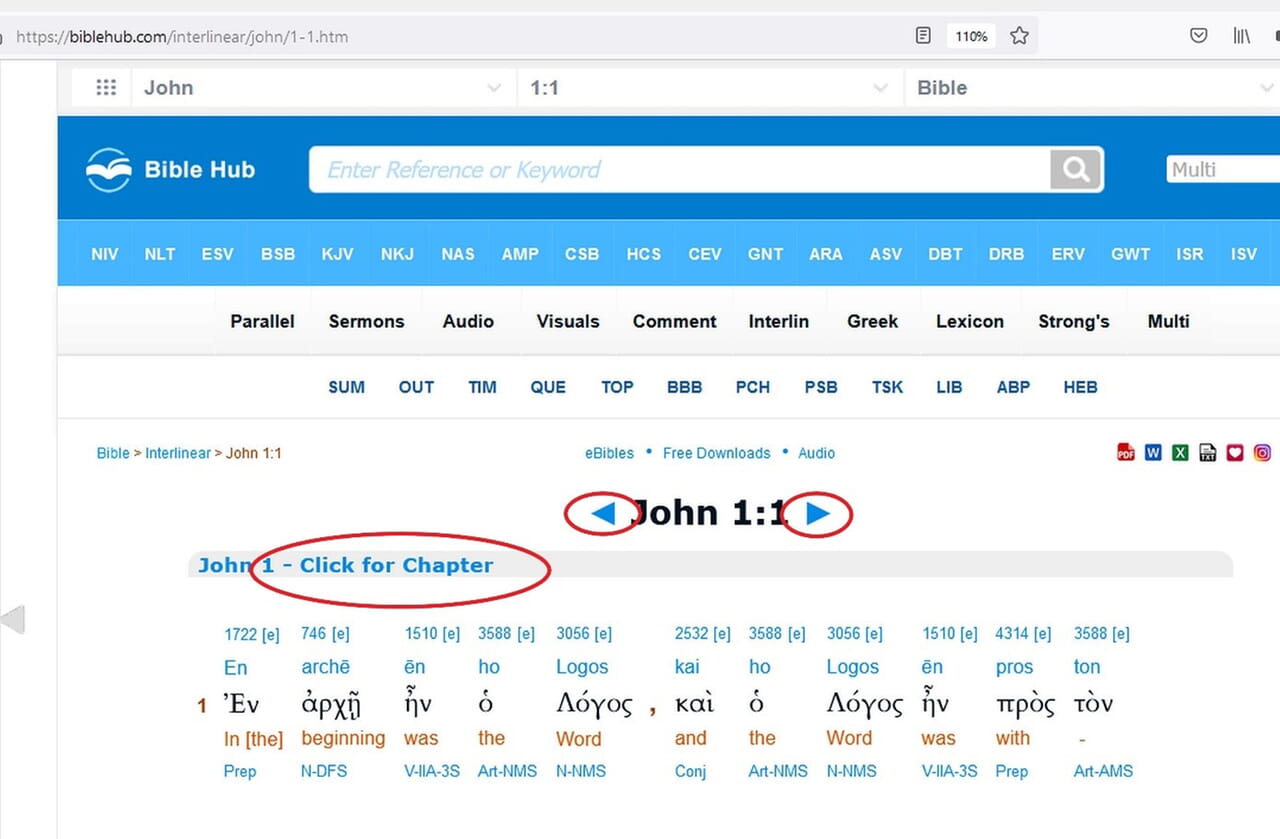Select the NAS translation tab
The image size is (1280, 839).
point(458,254)
